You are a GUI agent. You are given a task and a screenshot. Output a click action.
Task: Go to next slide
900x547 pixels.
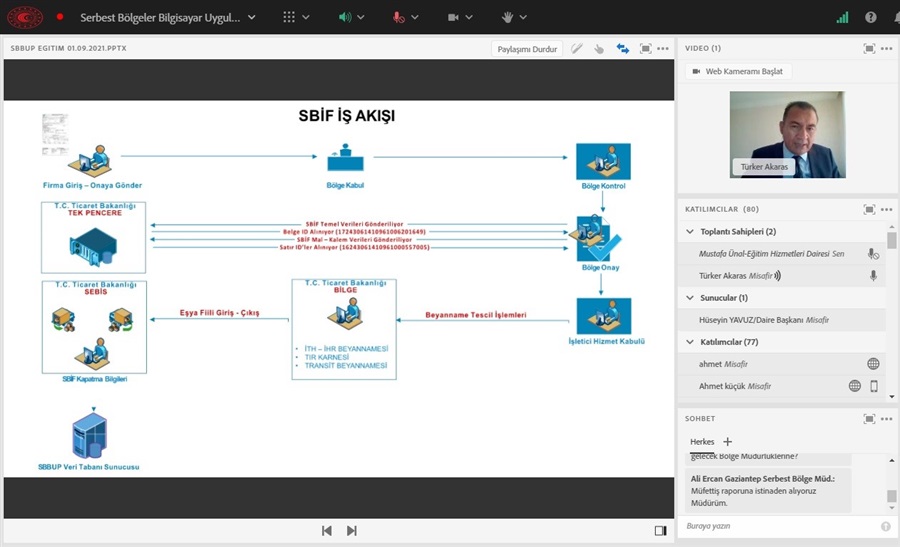pyautogui.click(x=352, y=530)
